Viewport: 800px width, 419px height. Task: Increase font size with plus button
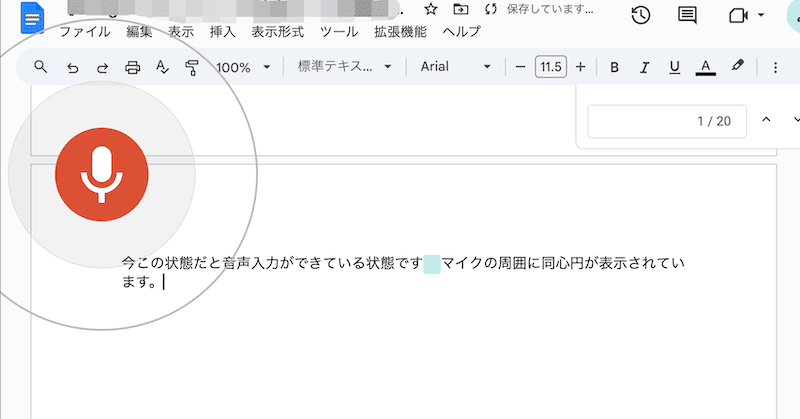580,67
